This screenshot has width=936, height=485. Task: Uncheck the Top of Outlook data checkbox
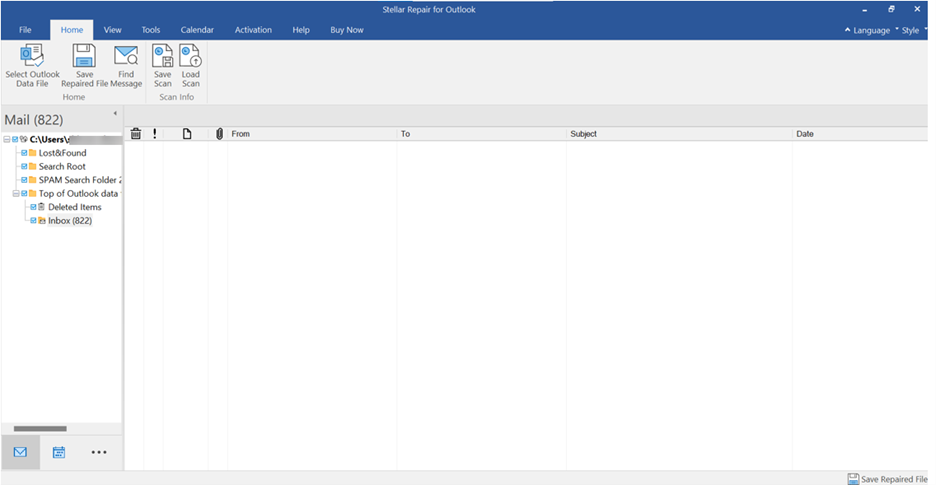(24, 194)
